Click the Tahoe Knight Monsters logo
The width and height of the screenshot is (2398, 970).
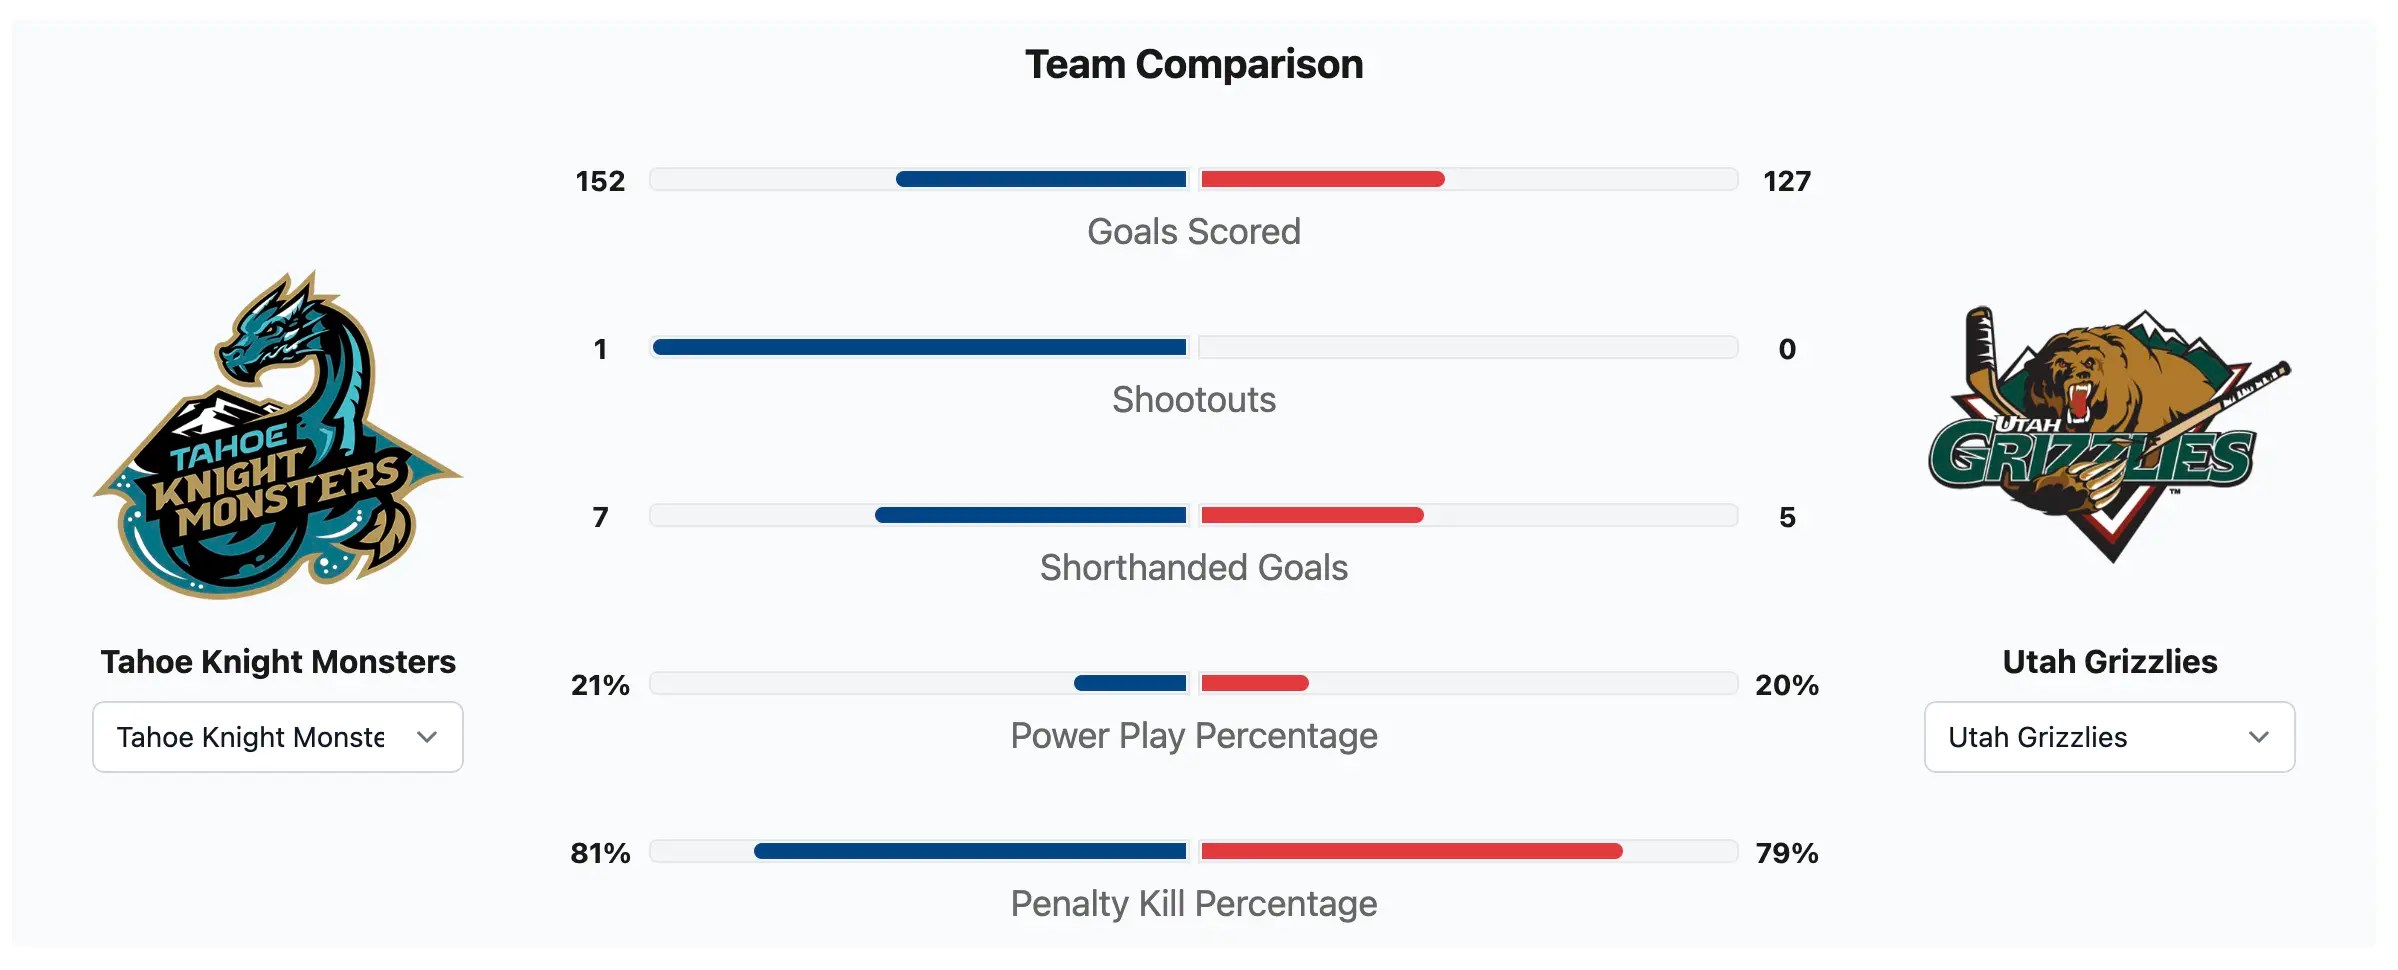[278, 435]
